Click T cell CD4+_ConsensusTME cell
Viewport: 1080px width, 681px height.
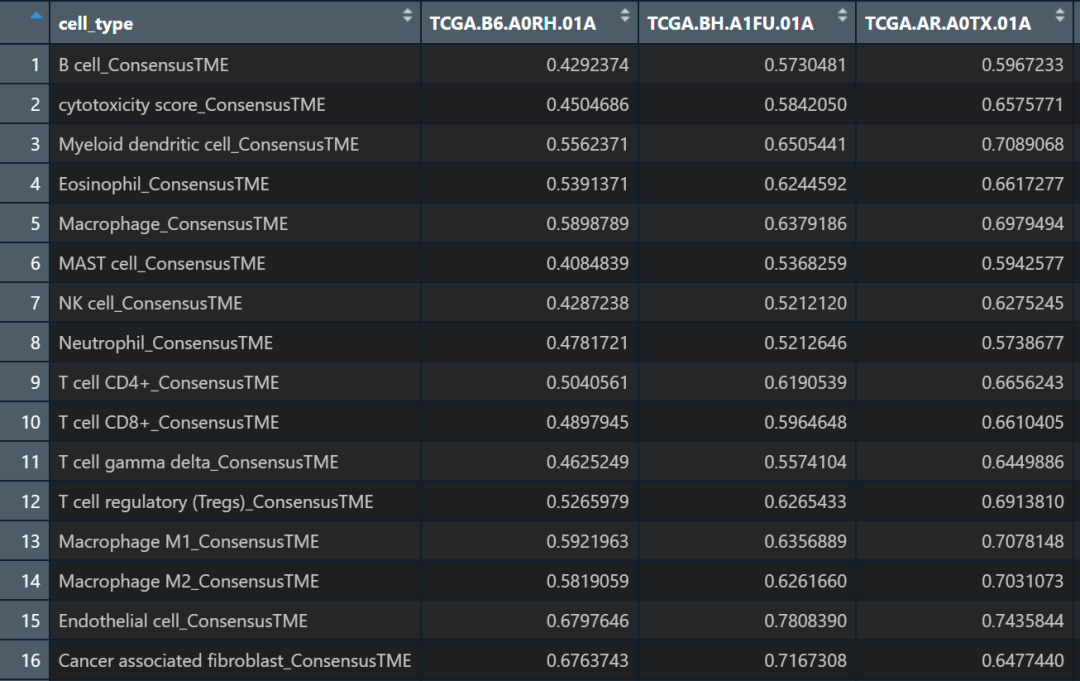(x=169, y=383)
